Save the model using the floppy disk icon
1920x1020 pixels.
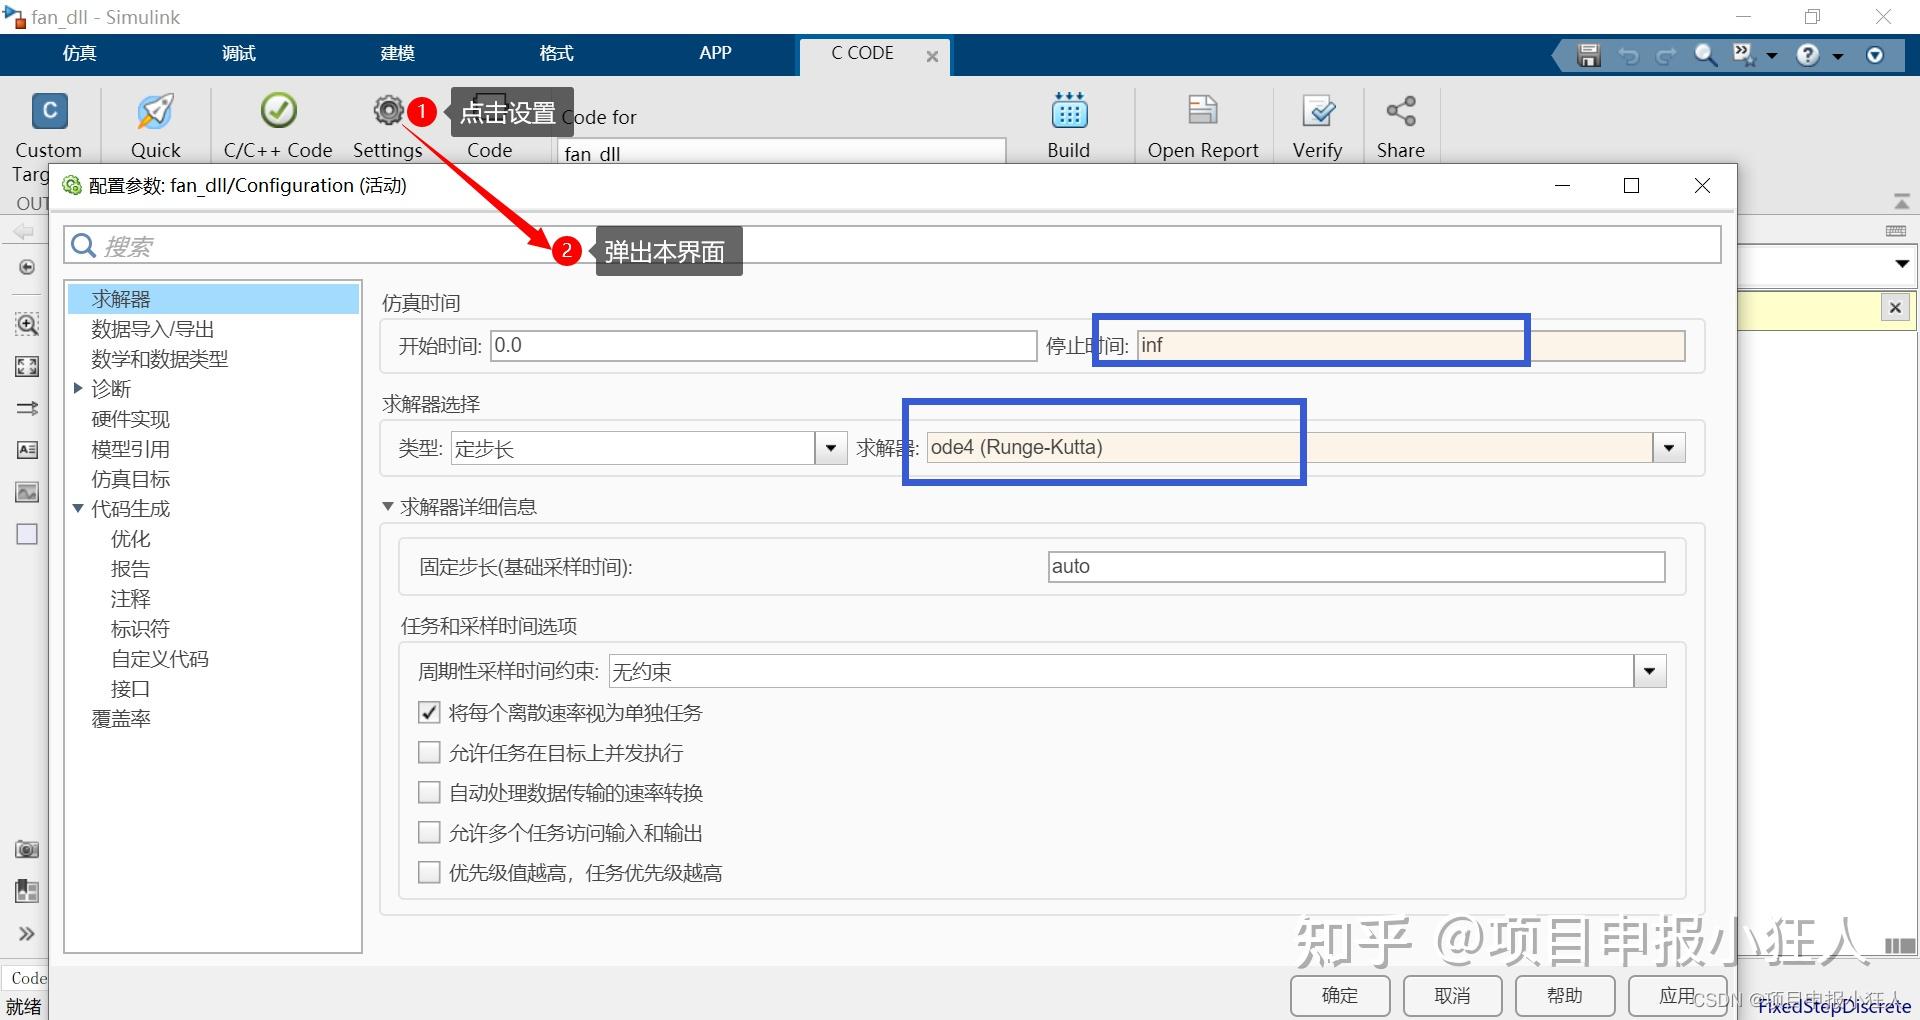1586,55
